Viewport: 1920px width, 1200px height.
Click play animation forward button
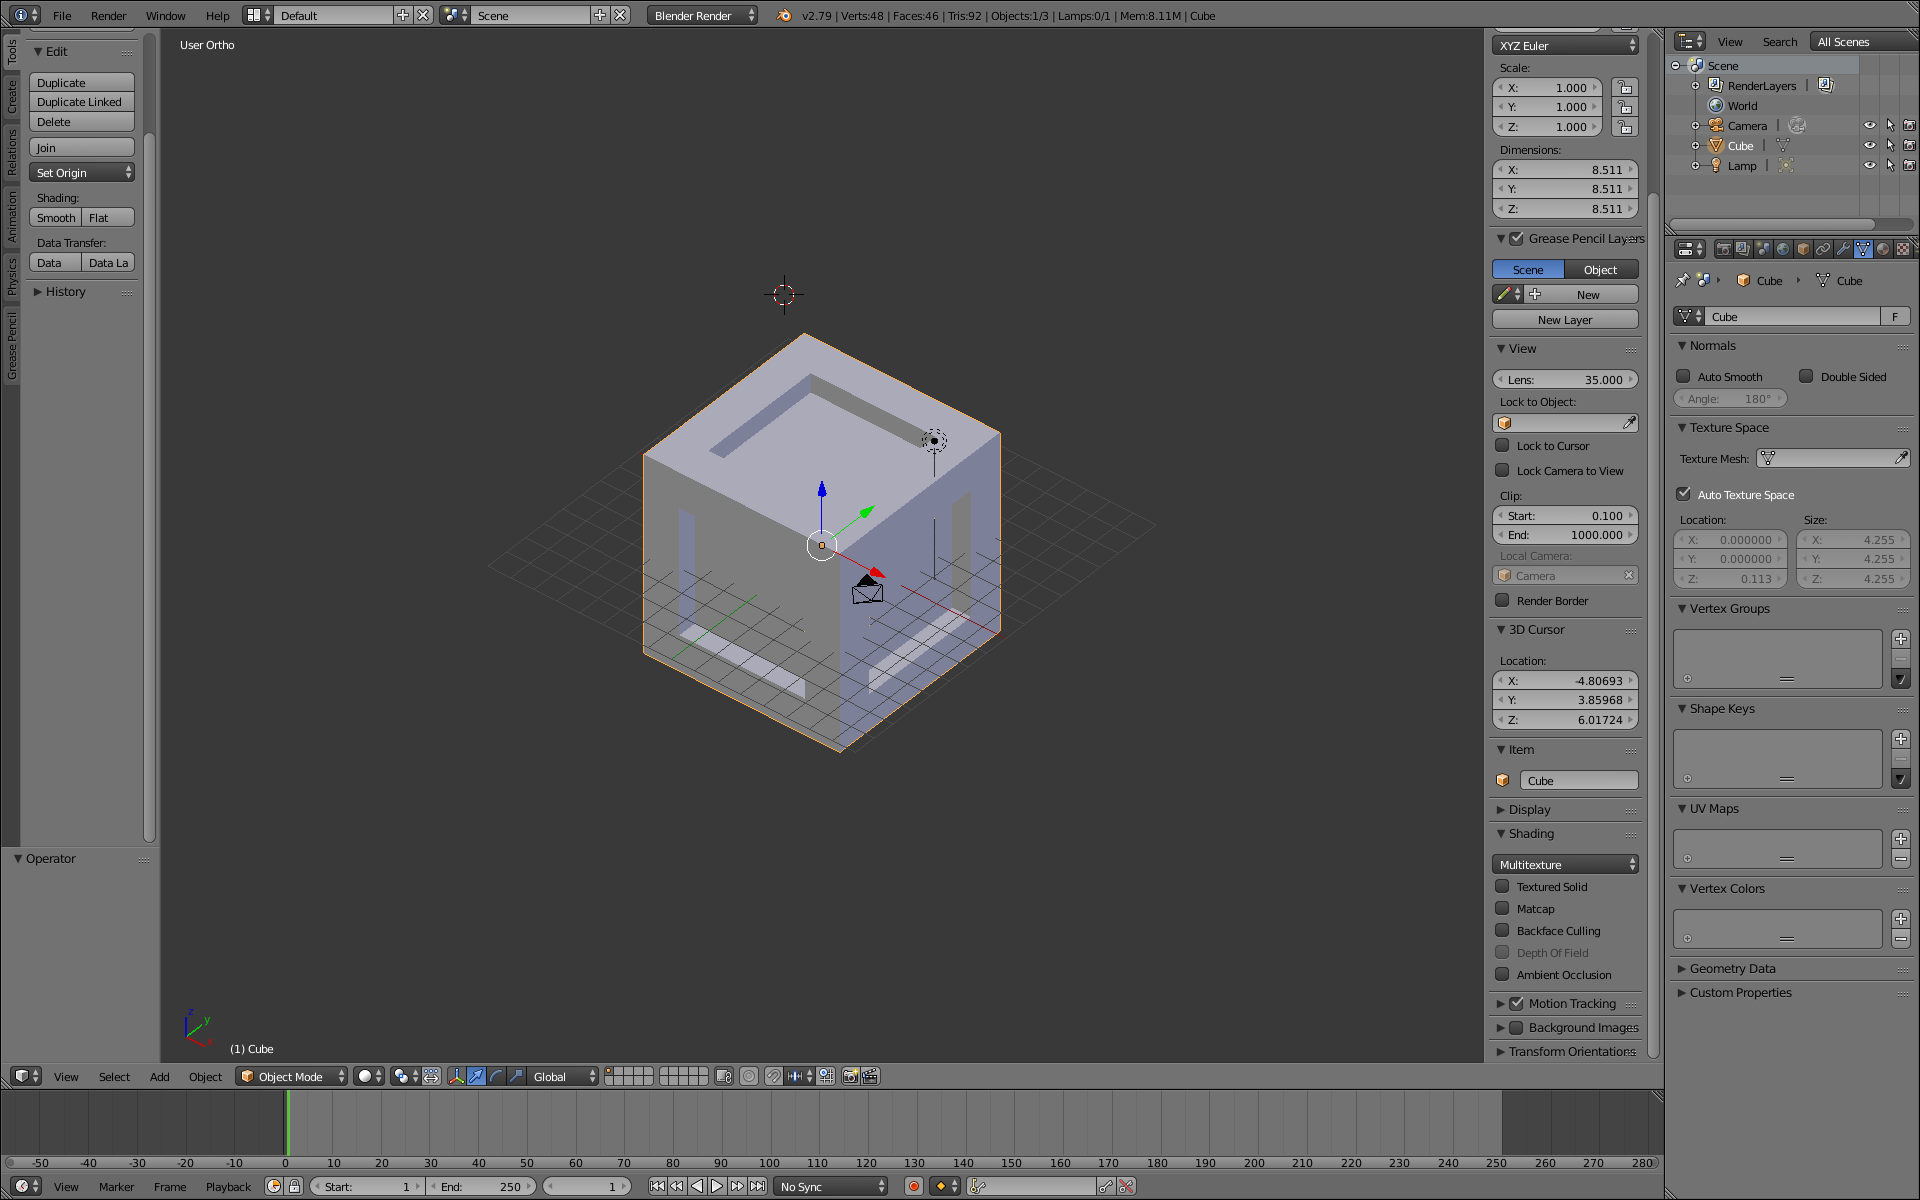pos(717,1186)
